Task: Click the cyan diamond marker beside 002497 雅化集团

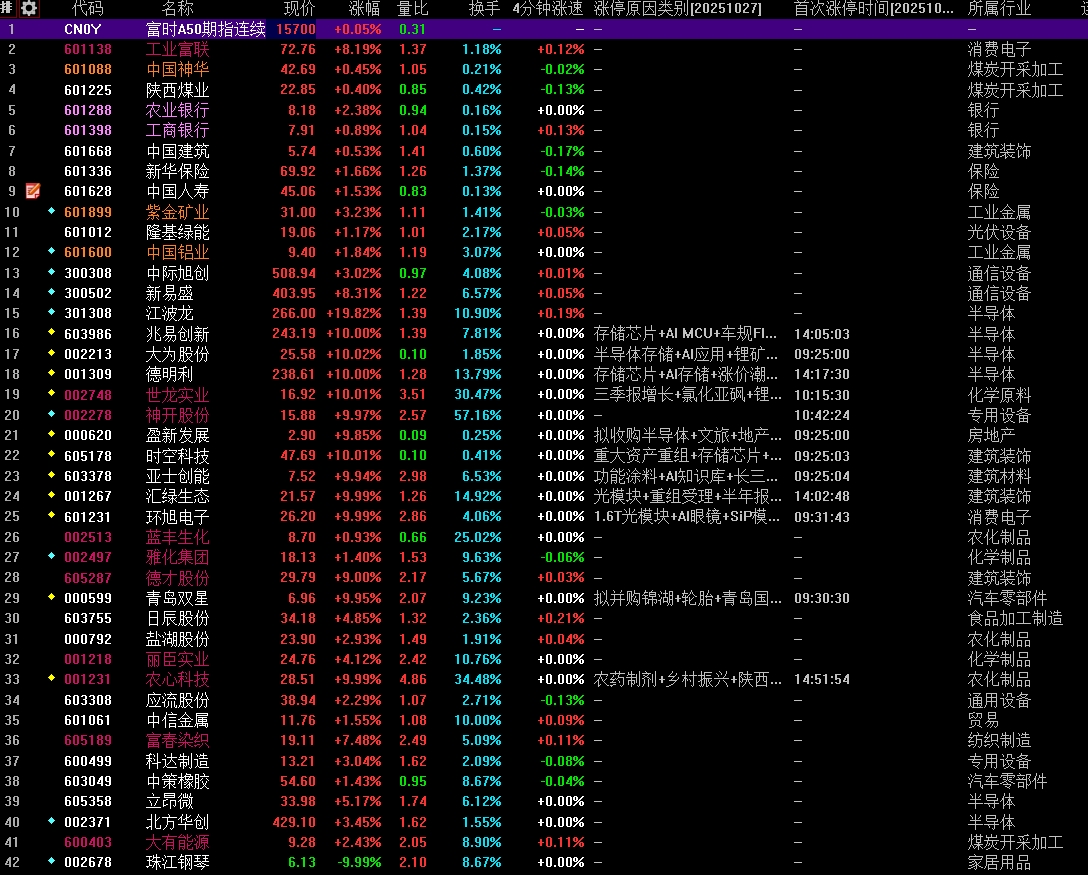Action: tap(51, 556)
